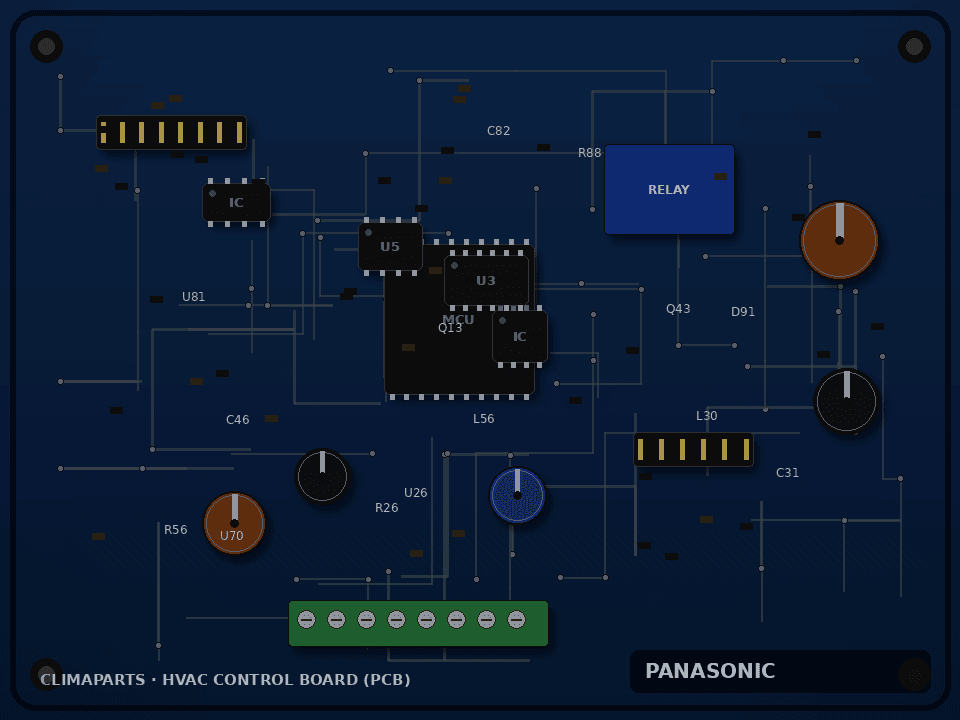Click the top-left mounting hole
Image resolution: width=960 pixels, height=720 pixels.
click(47, 47)
